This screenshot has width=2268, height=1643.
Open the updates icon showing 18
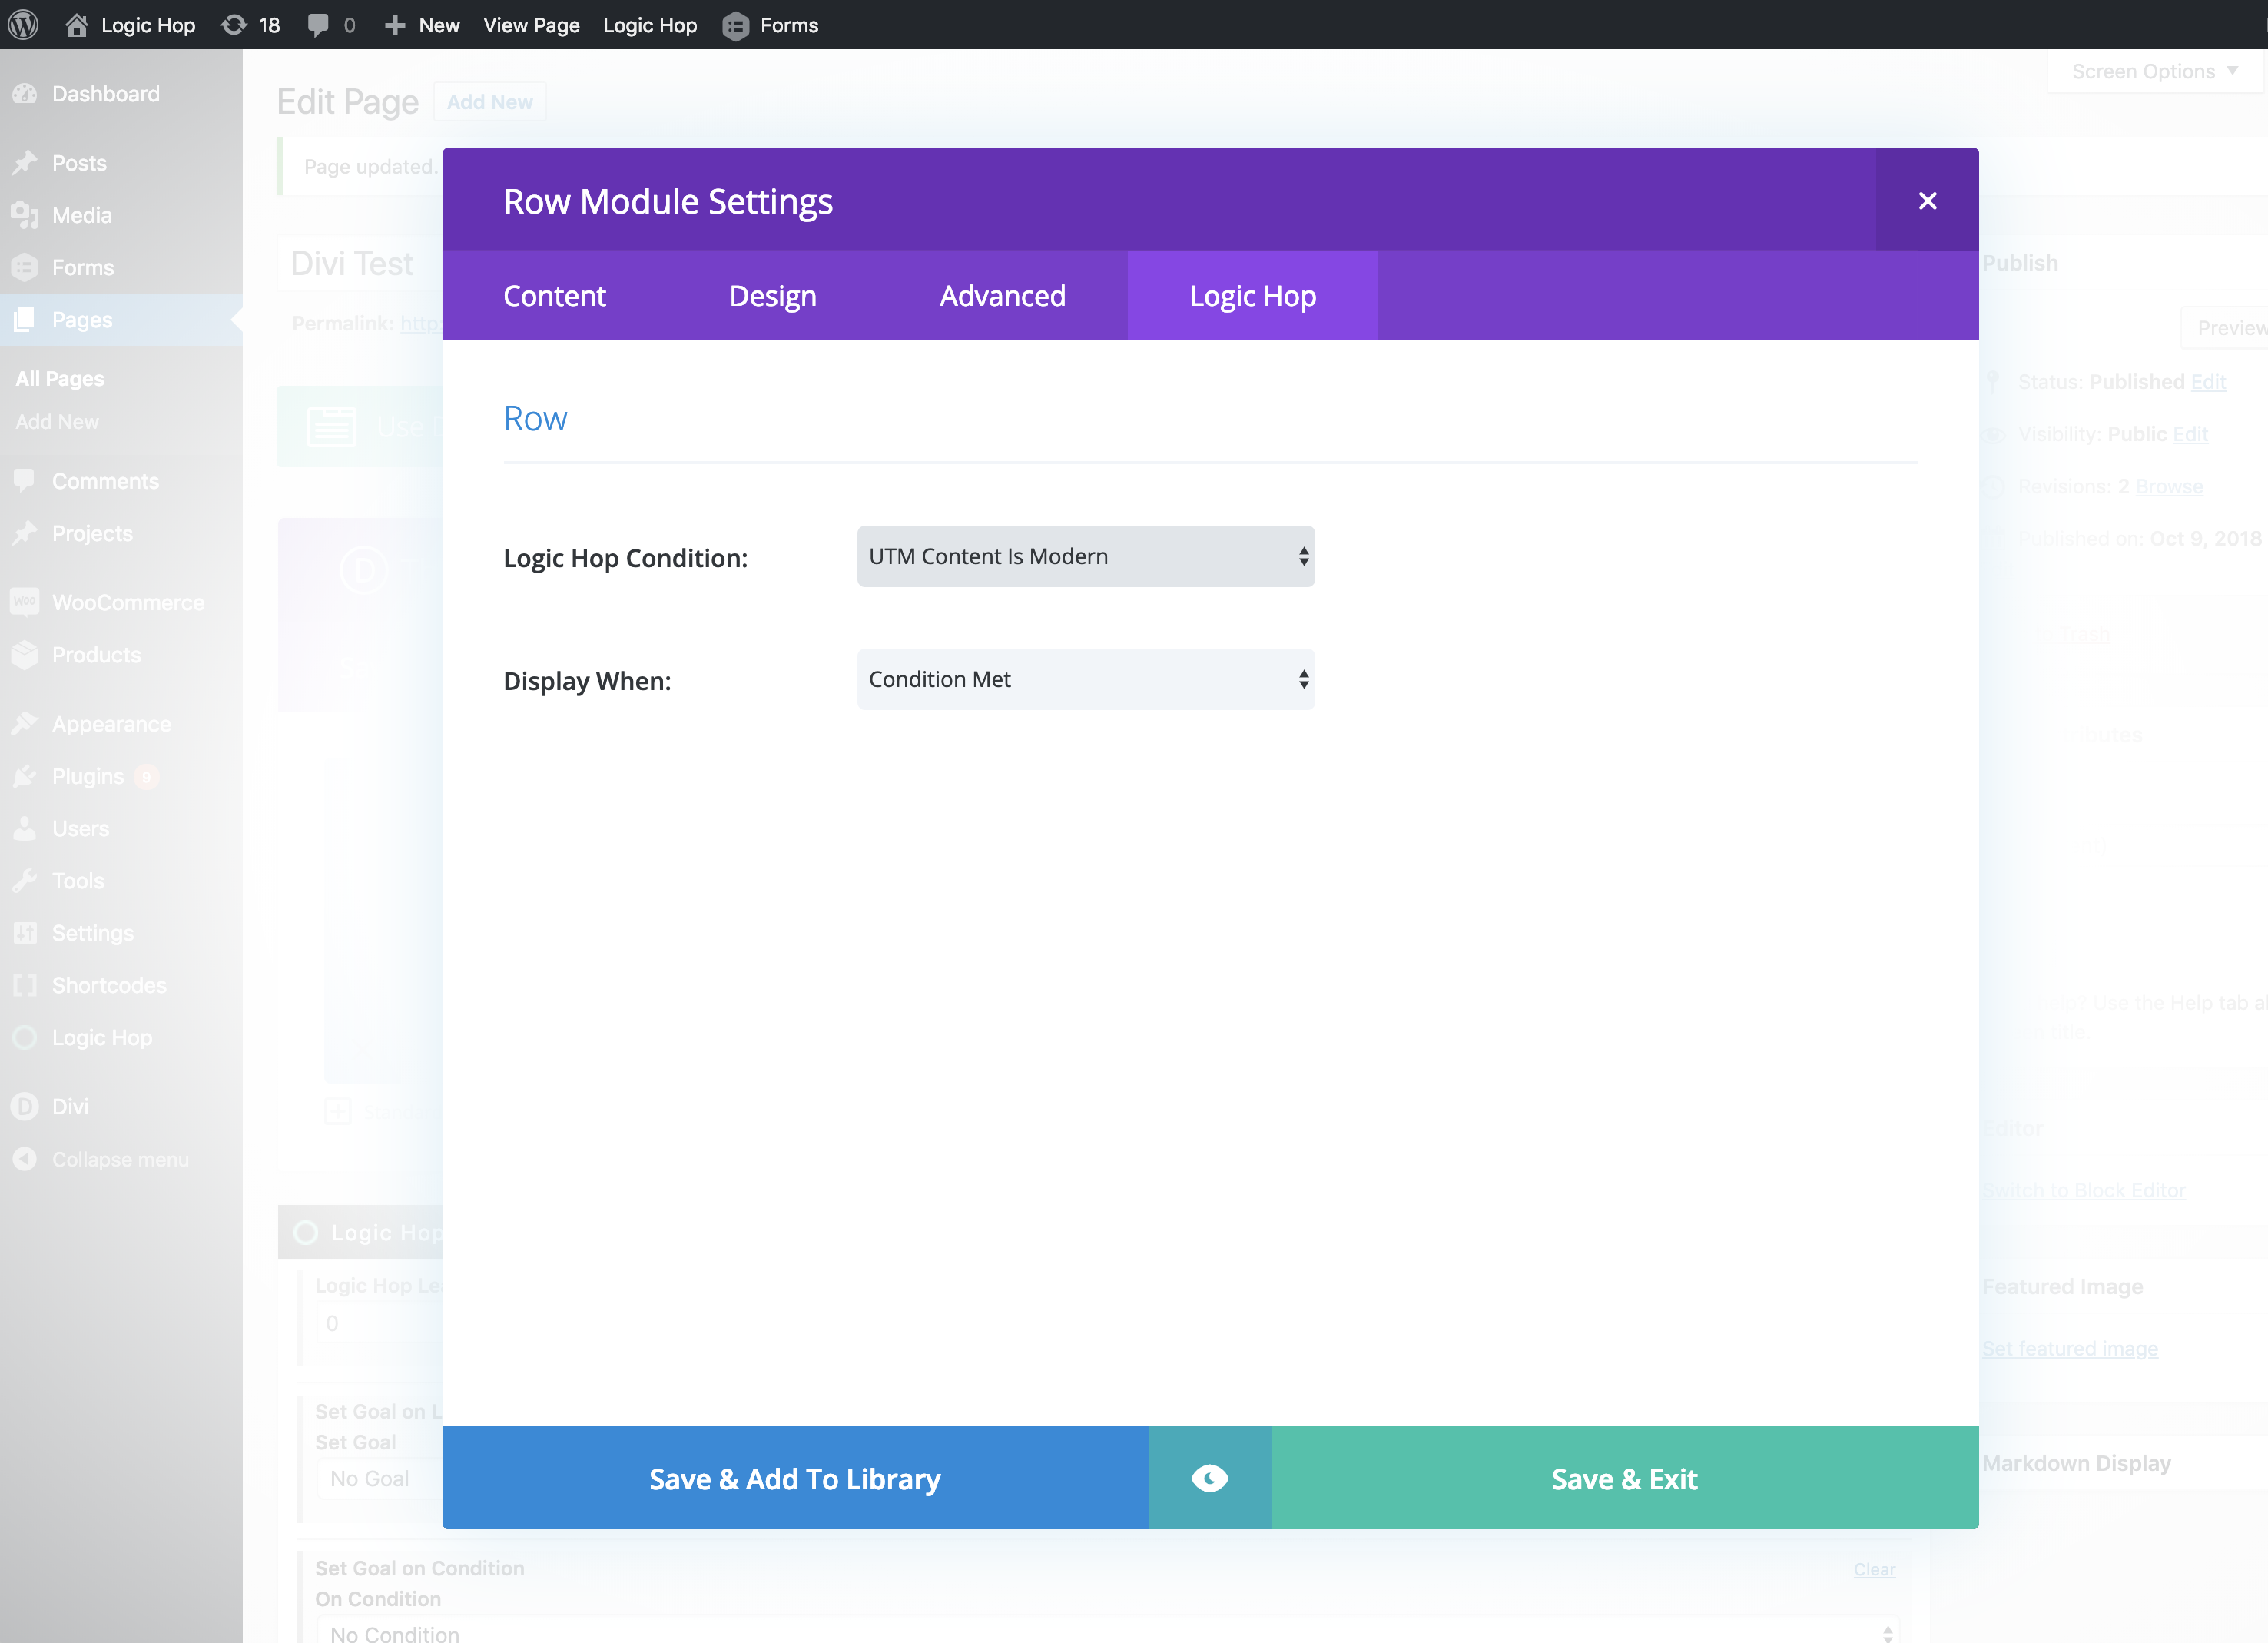pos(234,25)
